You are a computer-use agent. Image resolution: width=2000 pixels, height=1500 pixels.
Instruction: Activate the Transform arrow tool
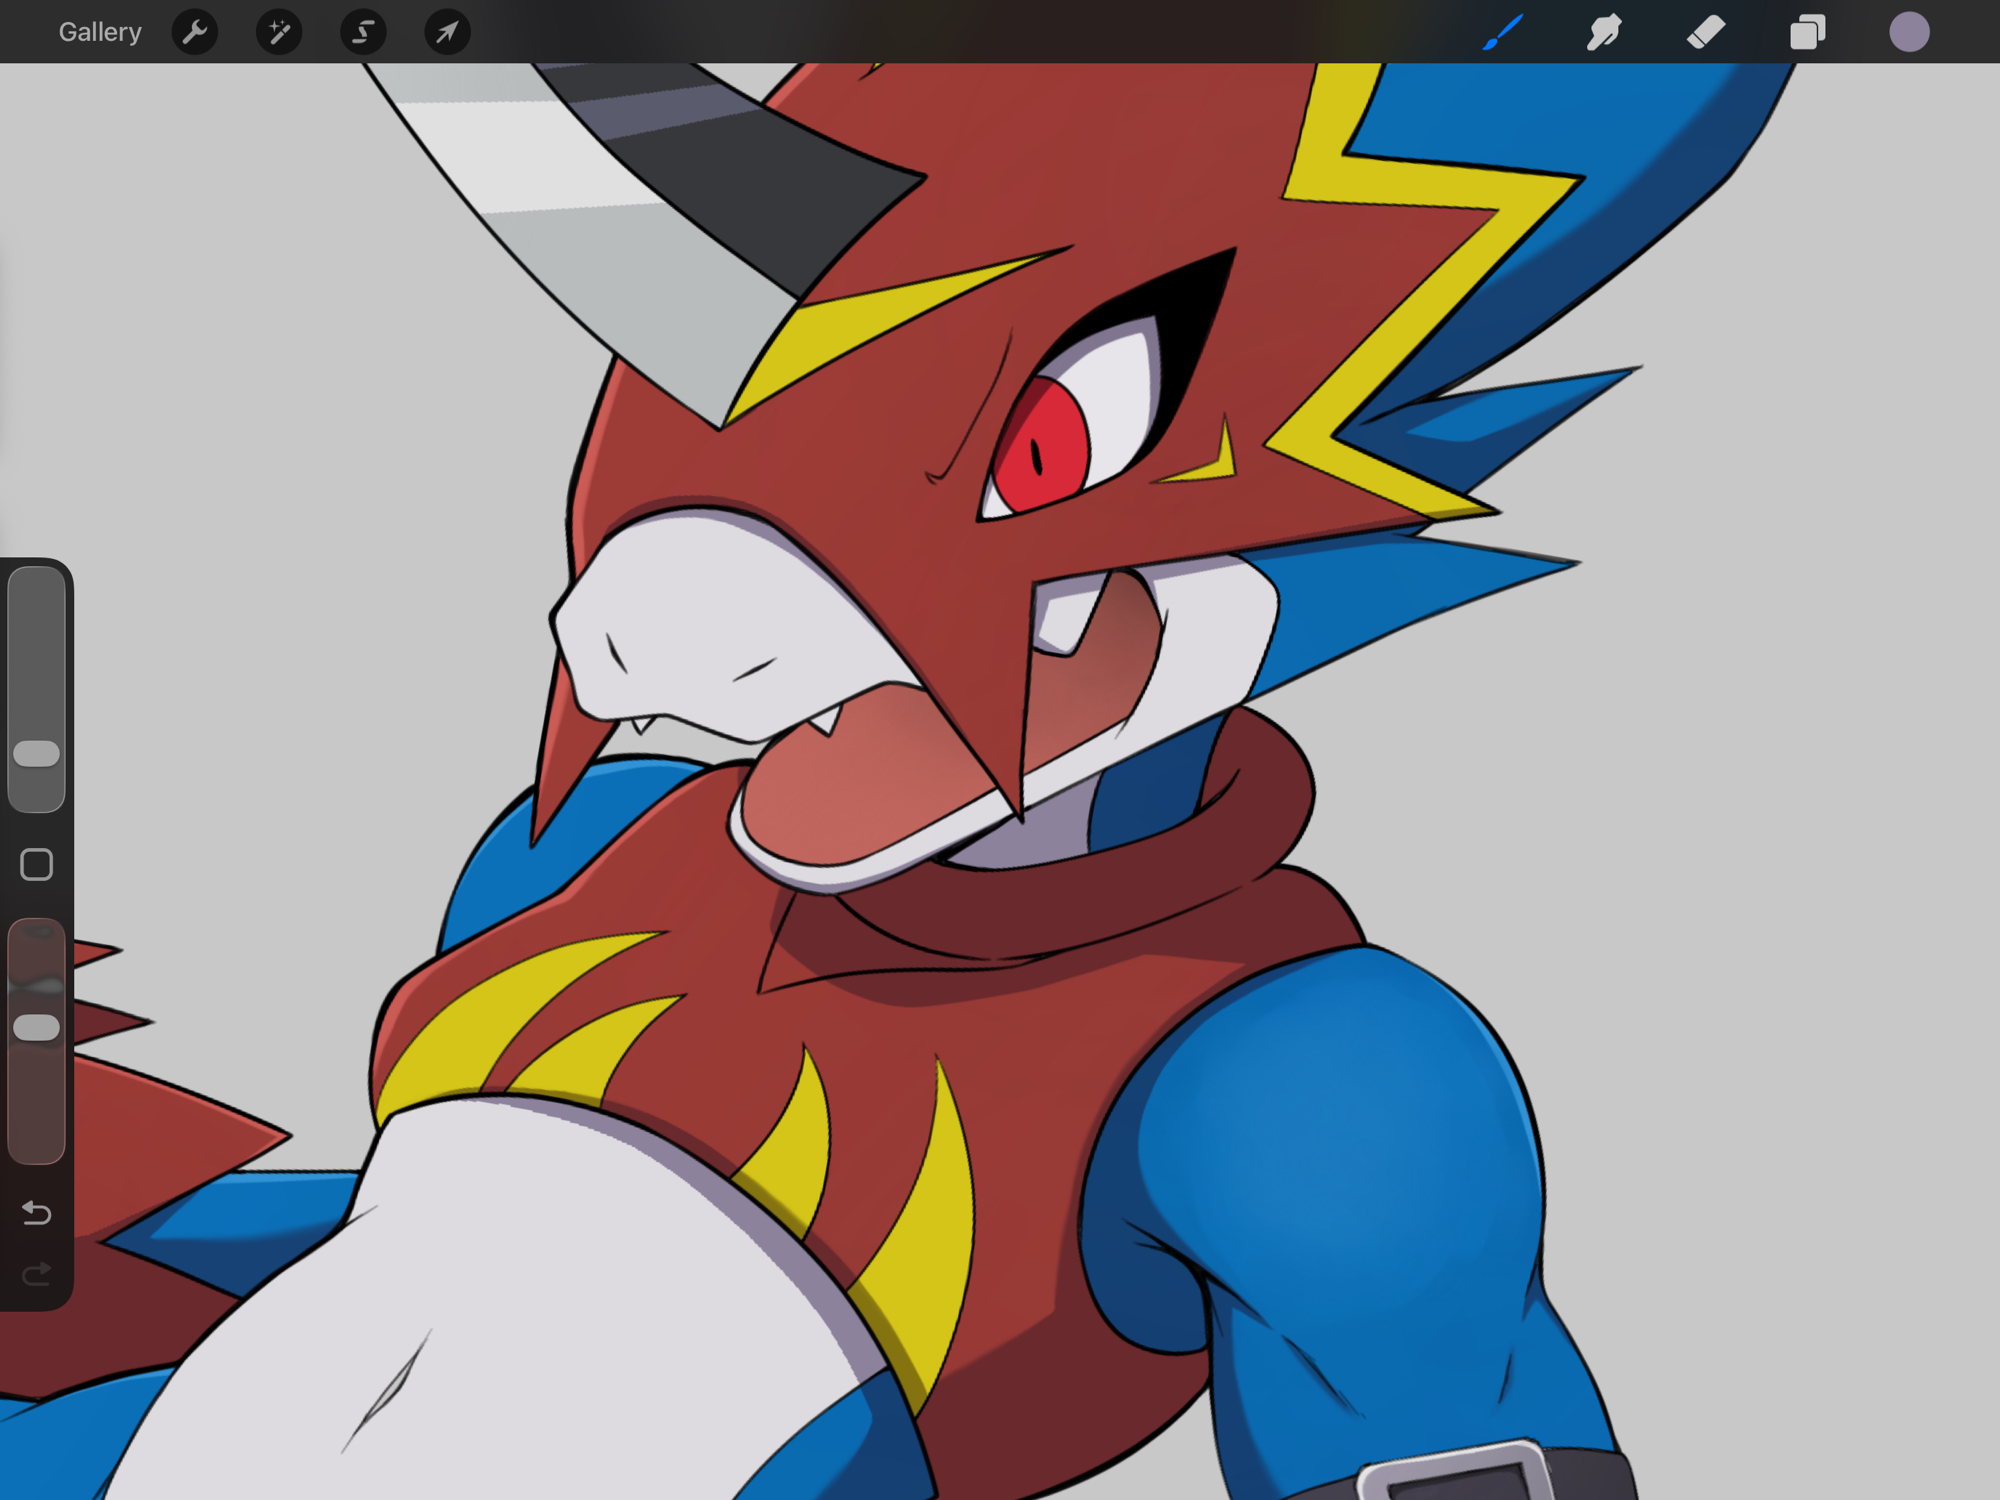pyautogui.click(x=447, y=32)
